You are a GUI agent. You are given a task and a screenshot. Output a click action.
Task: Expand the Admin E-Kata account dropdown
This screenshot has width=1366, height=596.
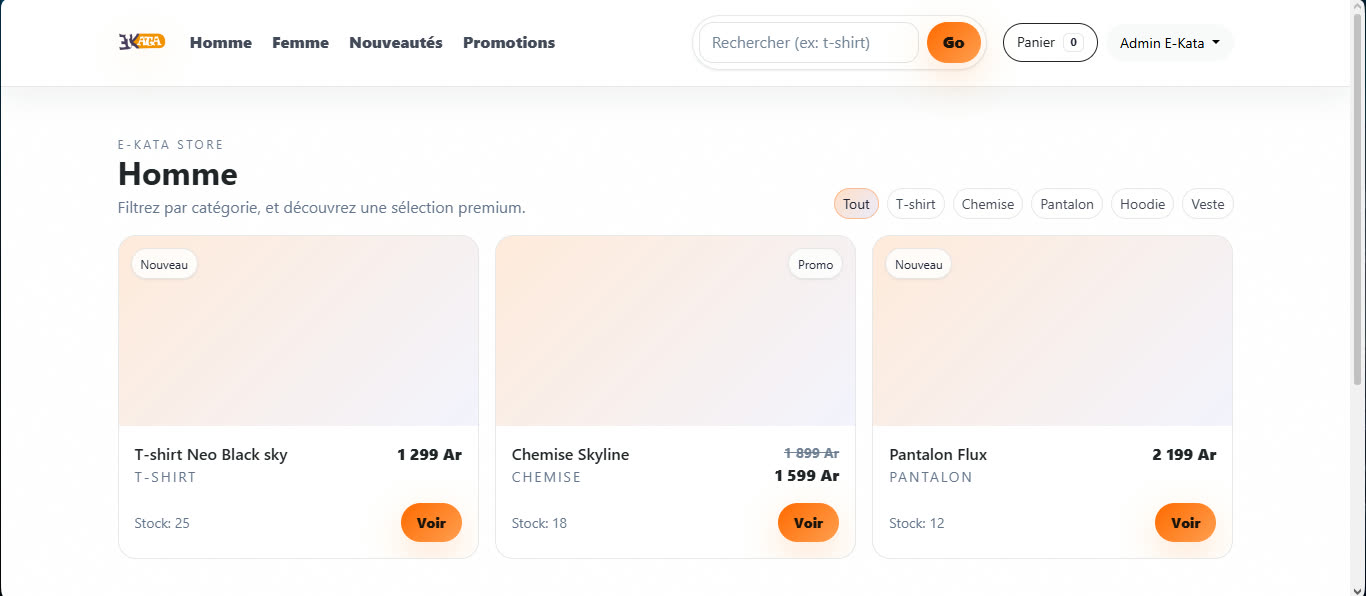click(x=1170, y=43)
